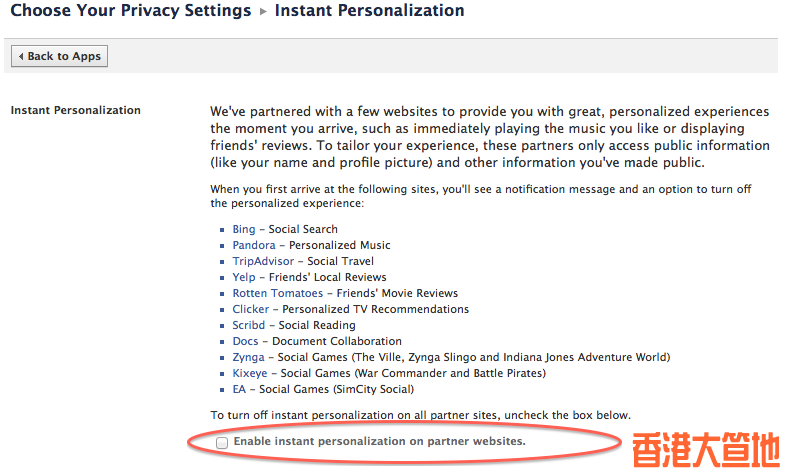Open the Kixeye link
786x474 pixels.
[x=250, y=373]
